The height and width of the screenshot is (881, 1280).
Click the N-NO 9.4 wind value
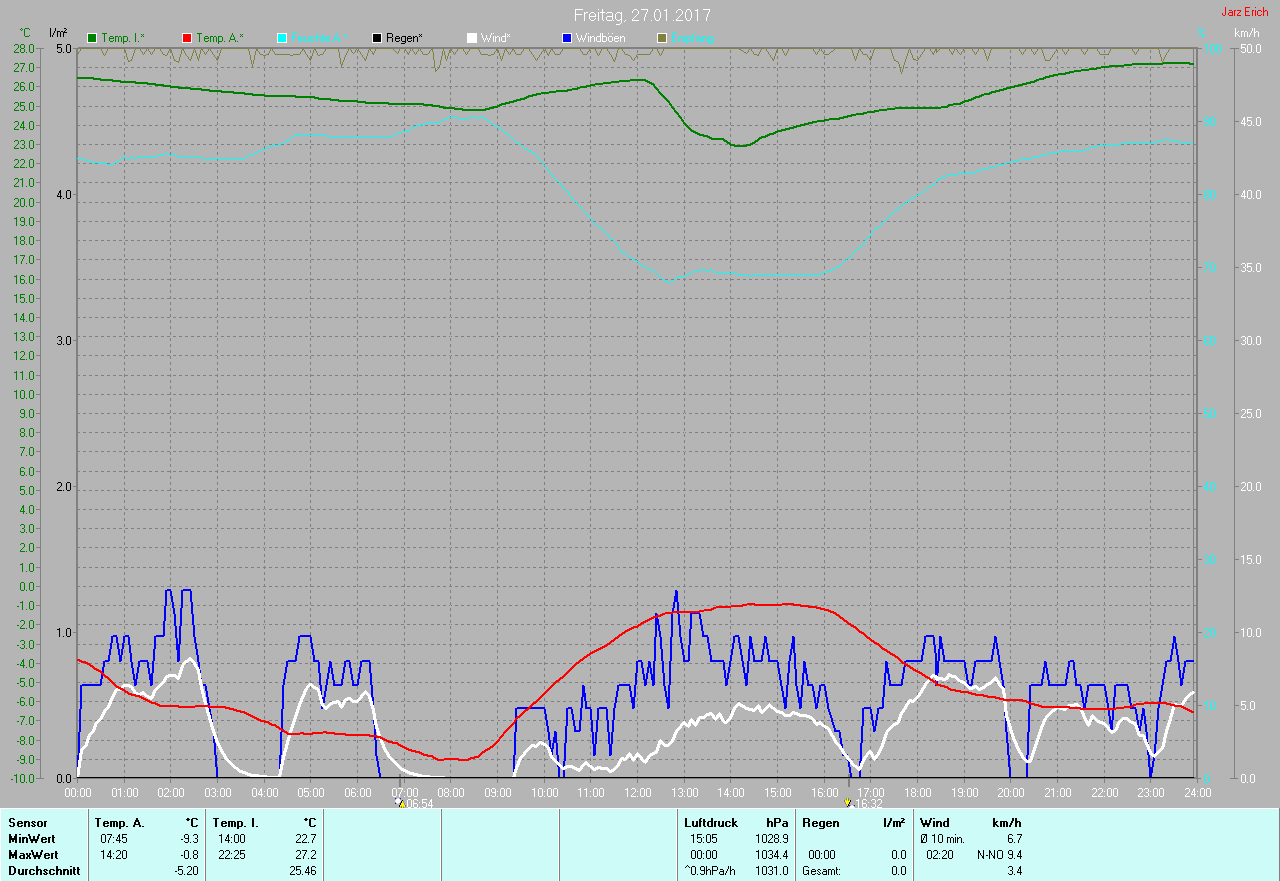pyautogui.click(x=999, y=855)
